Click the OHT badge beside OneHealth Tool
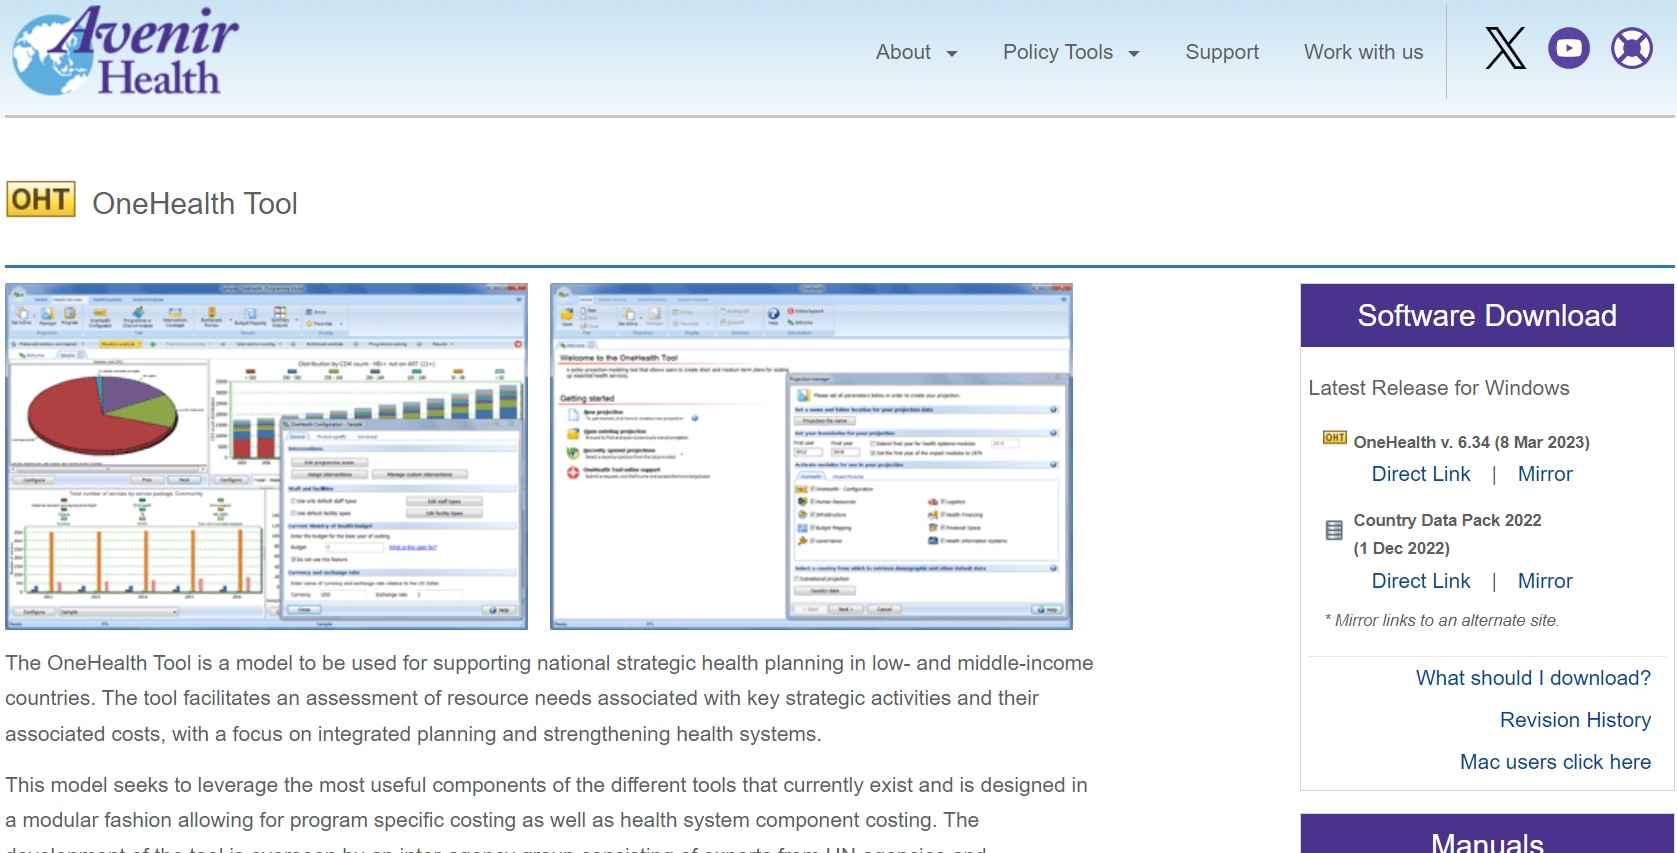 pos(41,199)
